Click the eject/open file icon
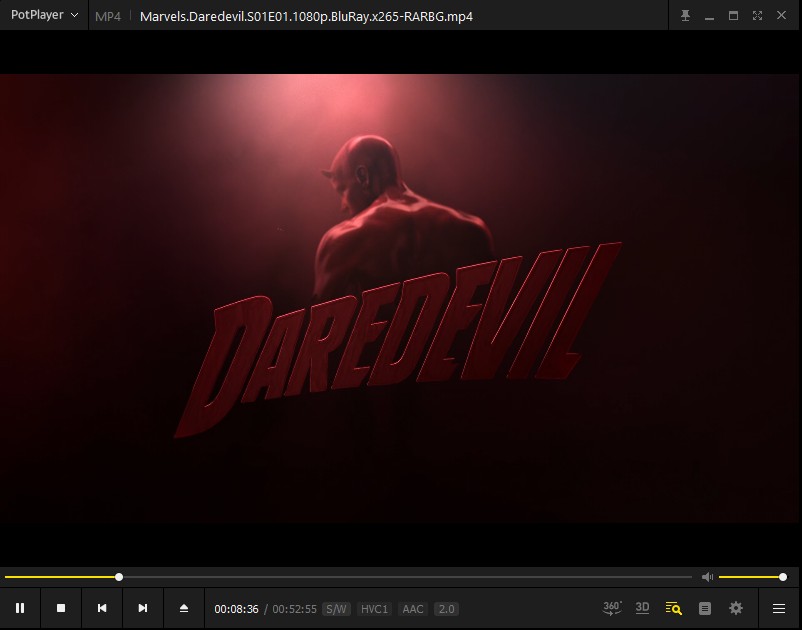 [x=184, y=608]
